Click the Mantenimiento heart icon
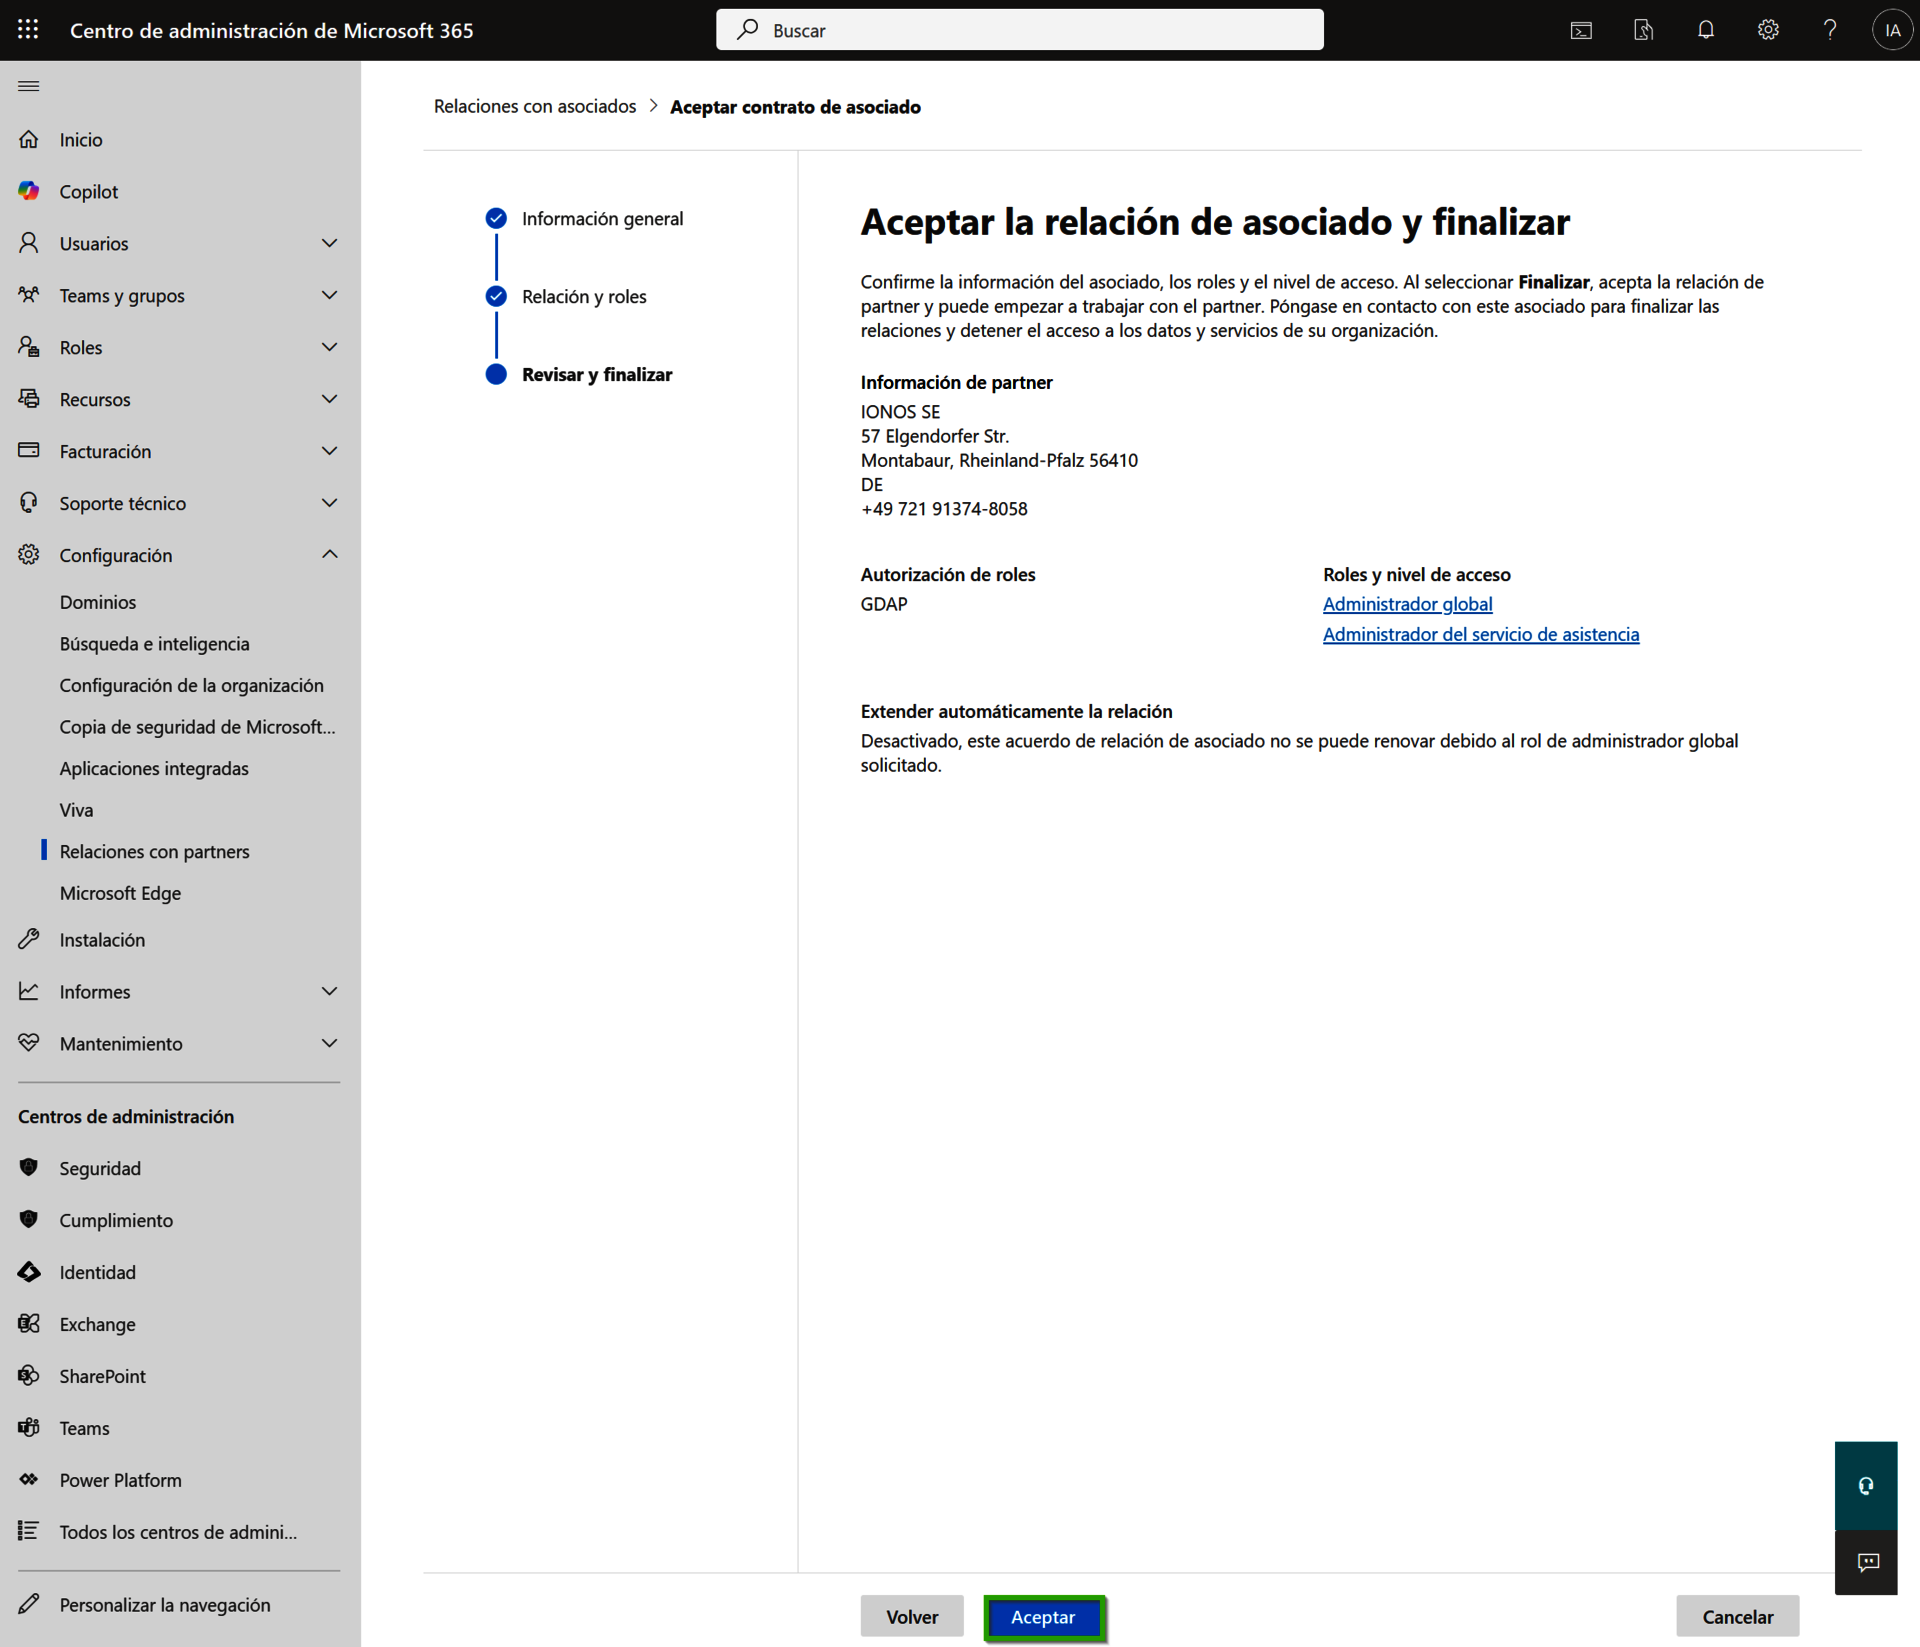 29,1043
